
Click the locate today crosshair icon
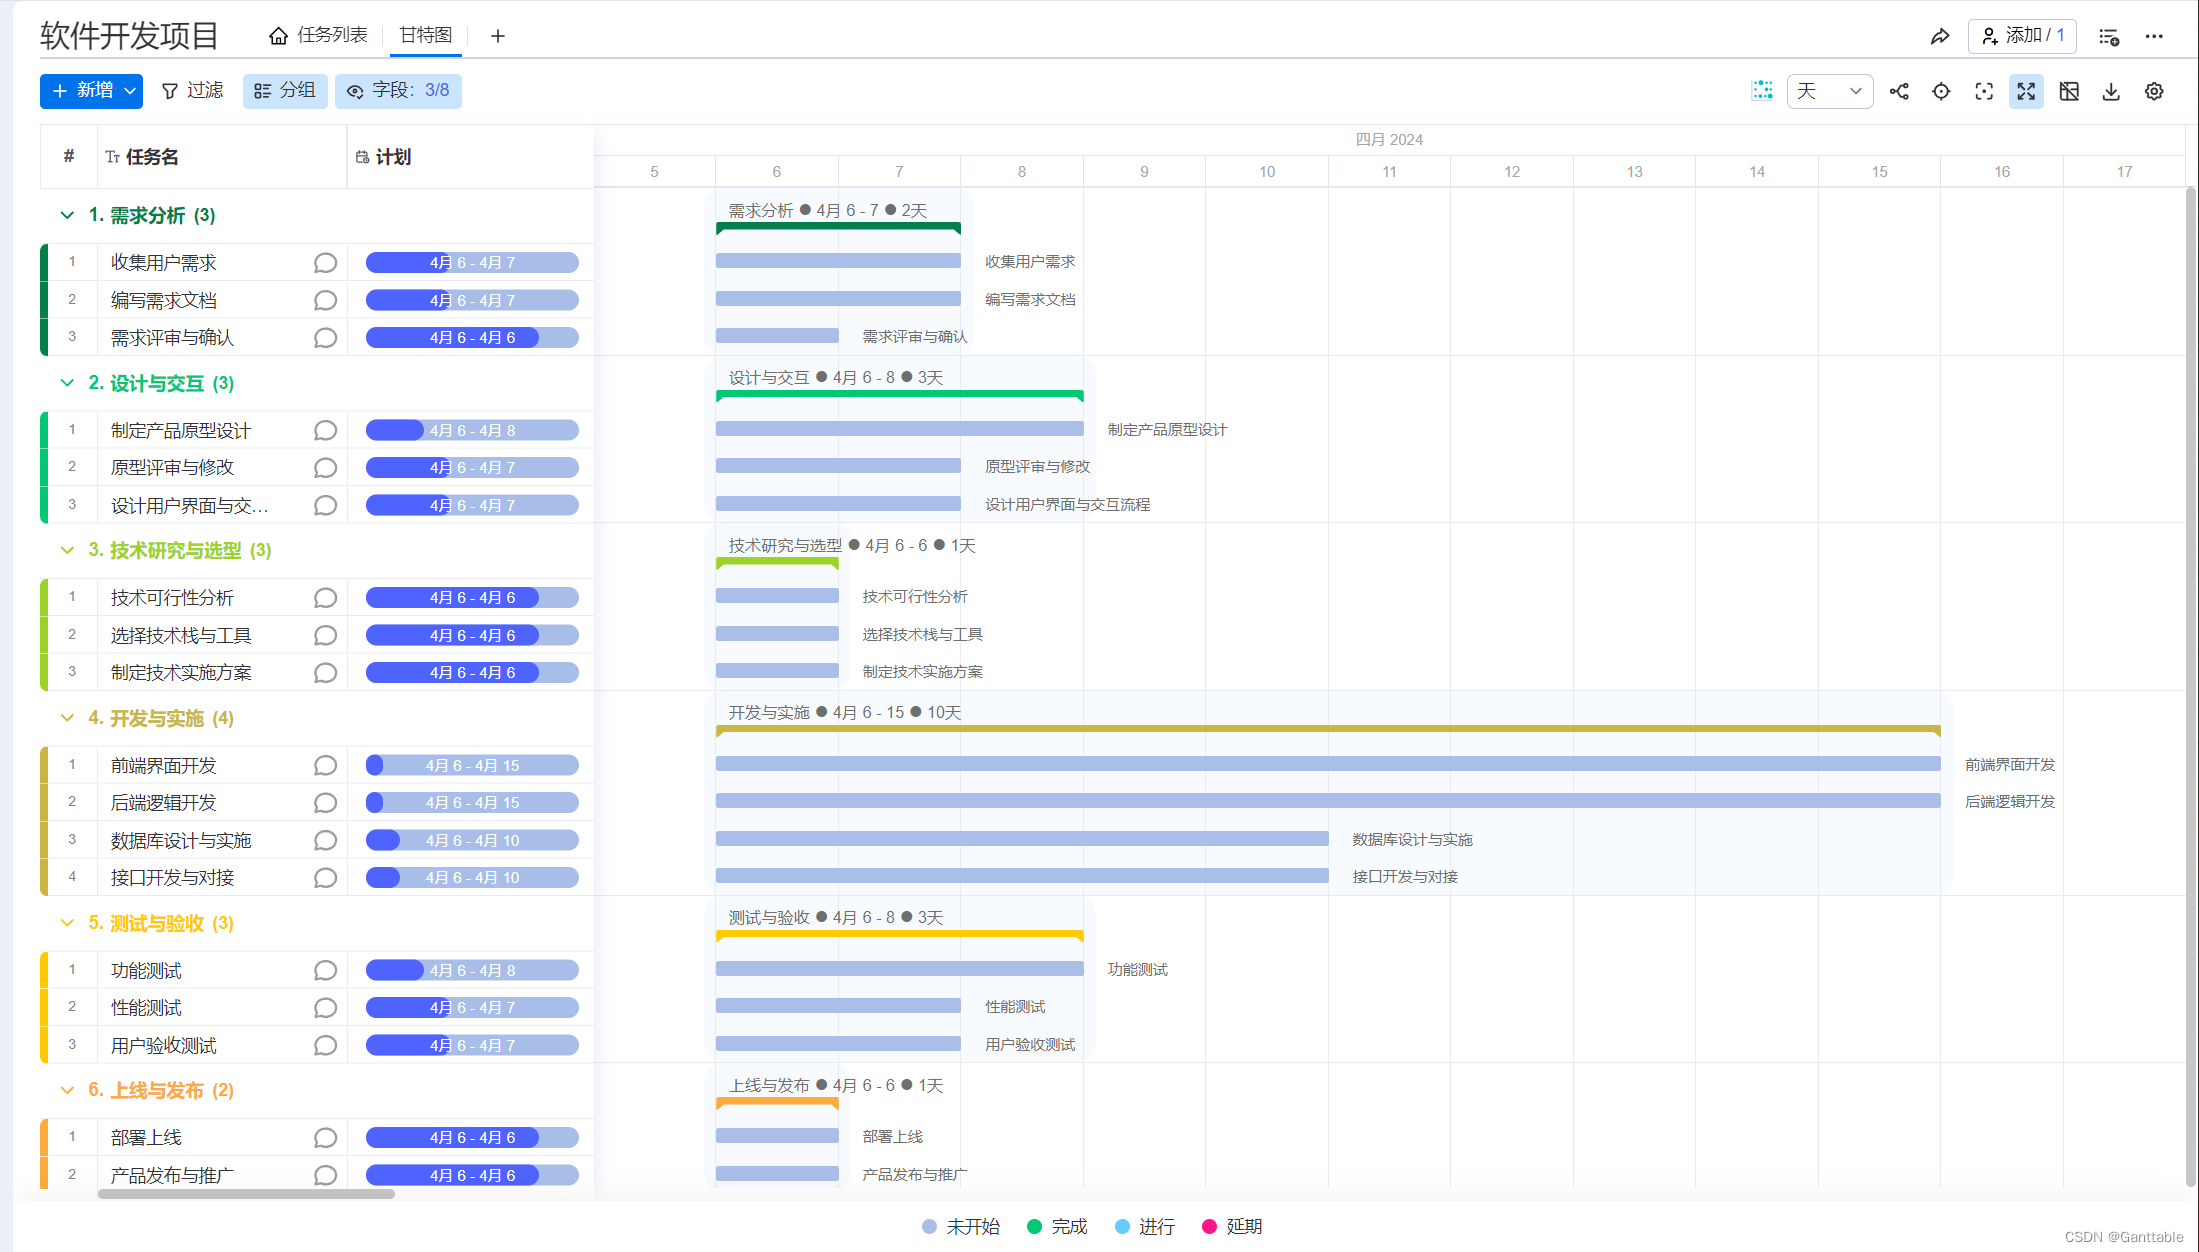pos(1941,91)
